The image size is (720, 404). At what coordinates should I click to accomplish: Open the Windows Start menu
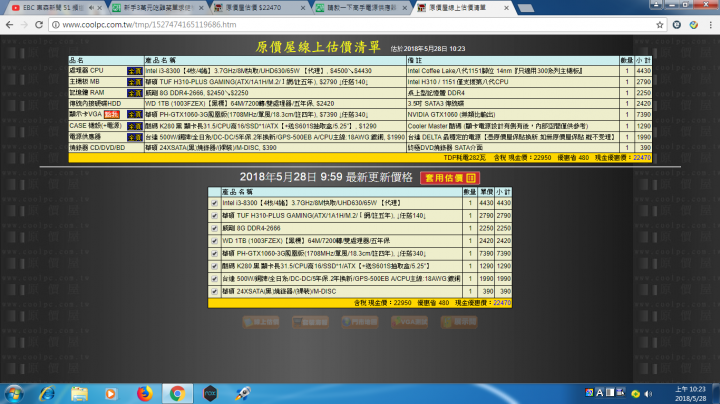pyautogui.click(x=14, y=394)
